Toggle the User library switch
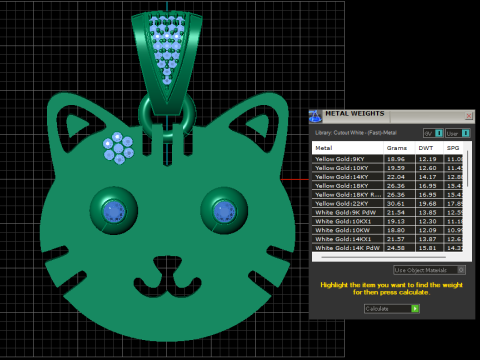The image size is (480, 360). pyautogui.click(x=466, y=133)
